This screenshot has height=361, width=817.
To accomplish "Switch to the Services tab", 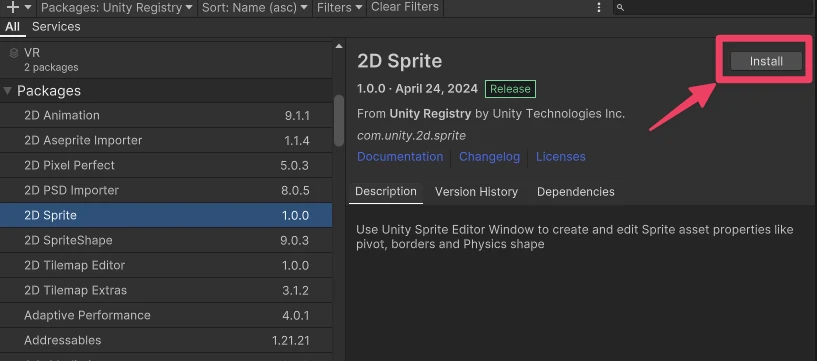I will point(56,27).
